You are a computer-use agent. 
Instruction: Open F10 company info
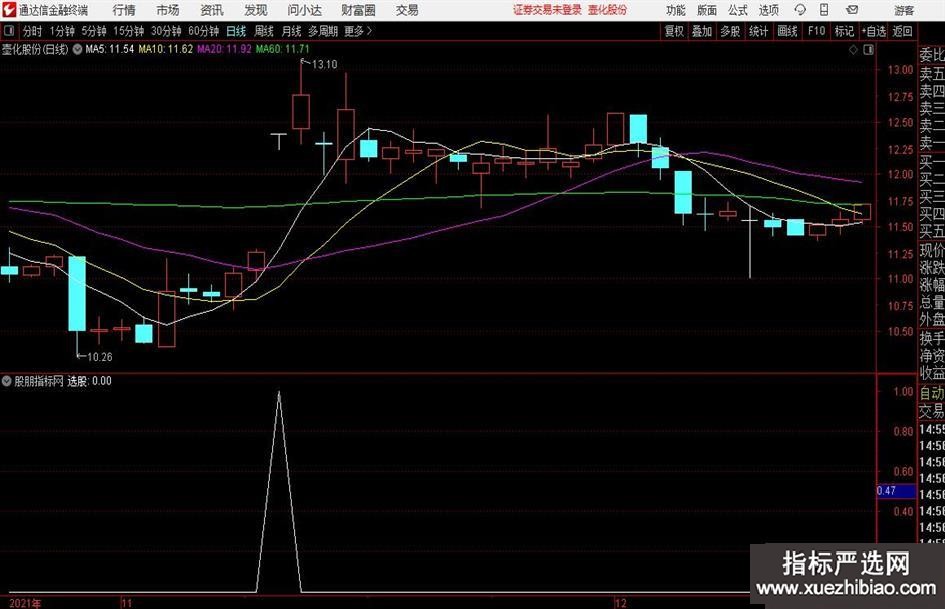tap(816, 31)
